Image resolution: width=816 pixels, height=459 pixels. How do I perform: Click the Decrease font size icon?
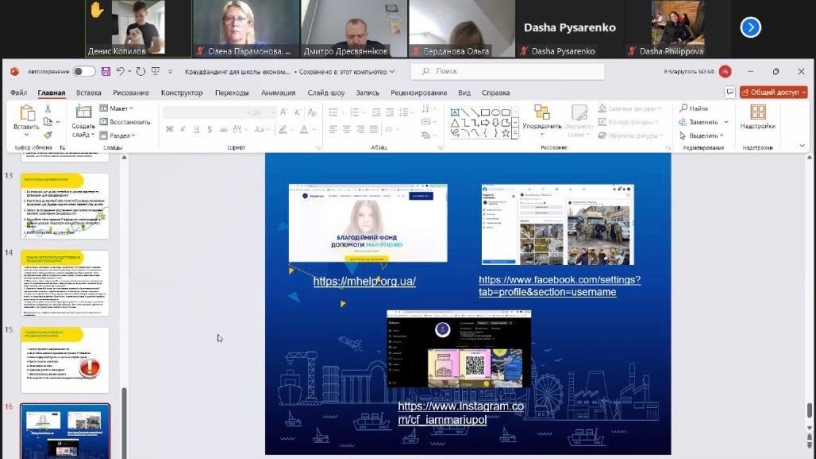[x=297, y=112]
